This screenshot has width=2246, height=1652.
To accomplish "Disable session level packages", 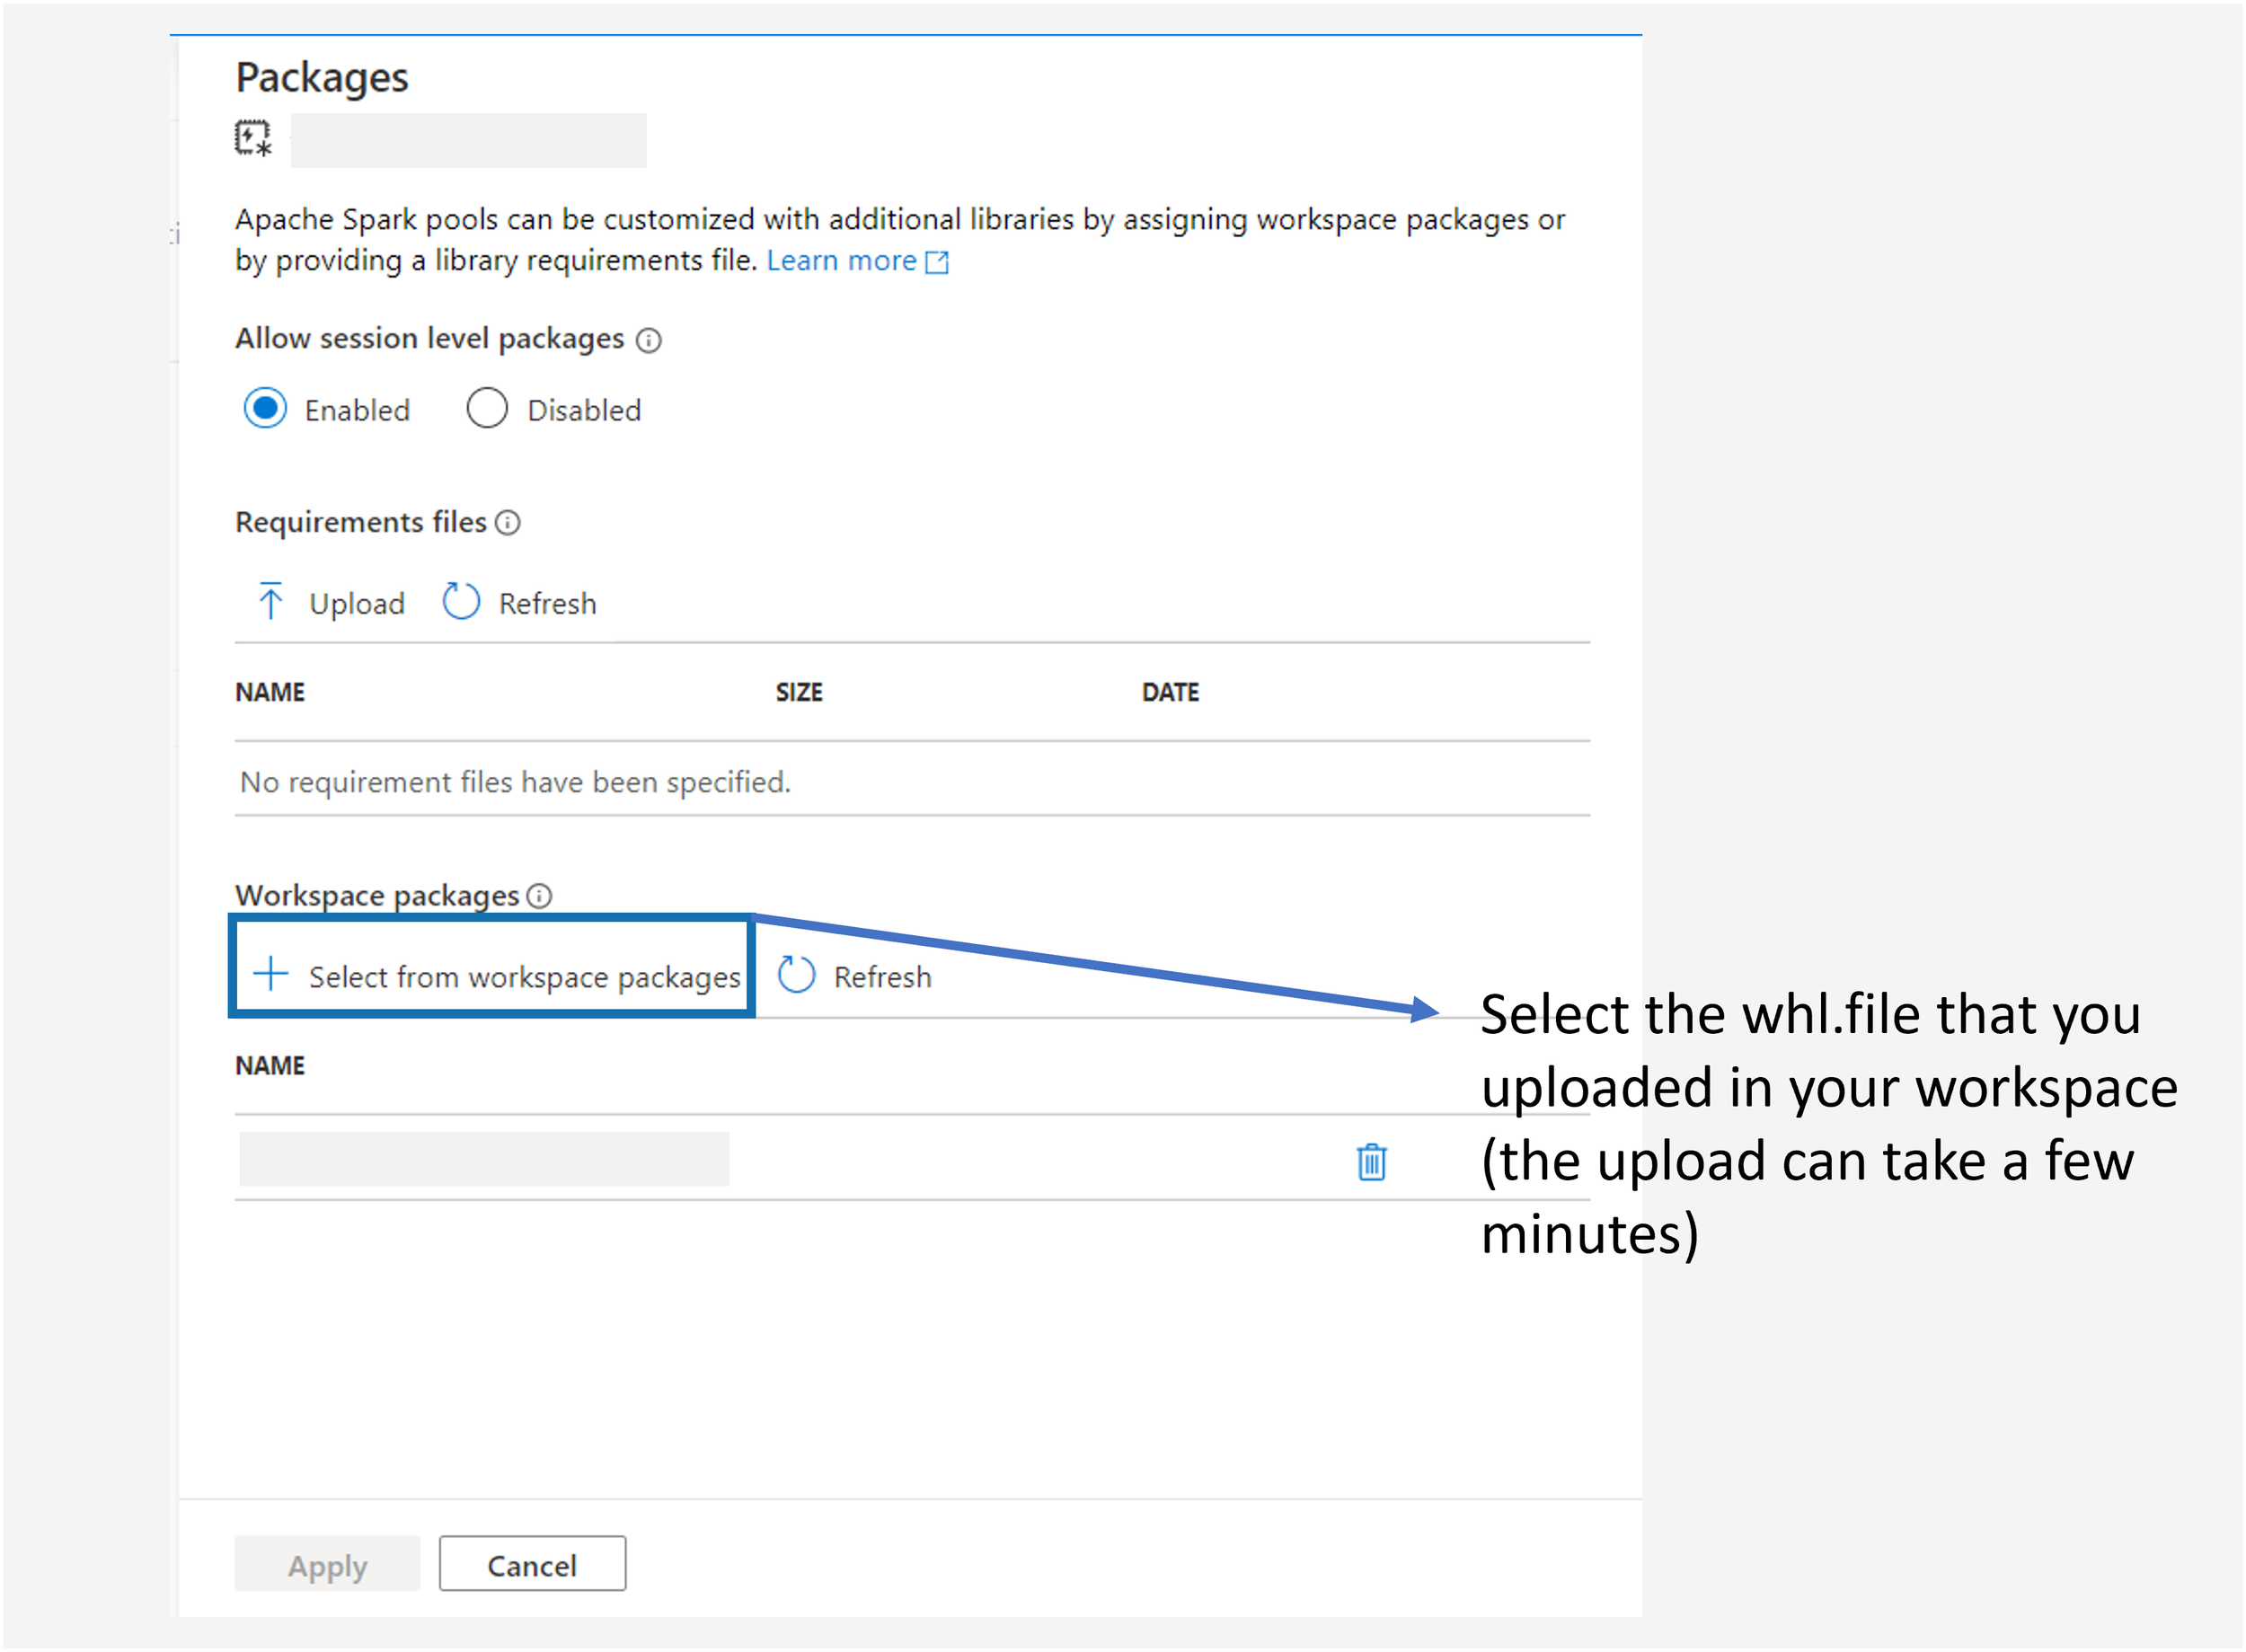I will (486, 408).
